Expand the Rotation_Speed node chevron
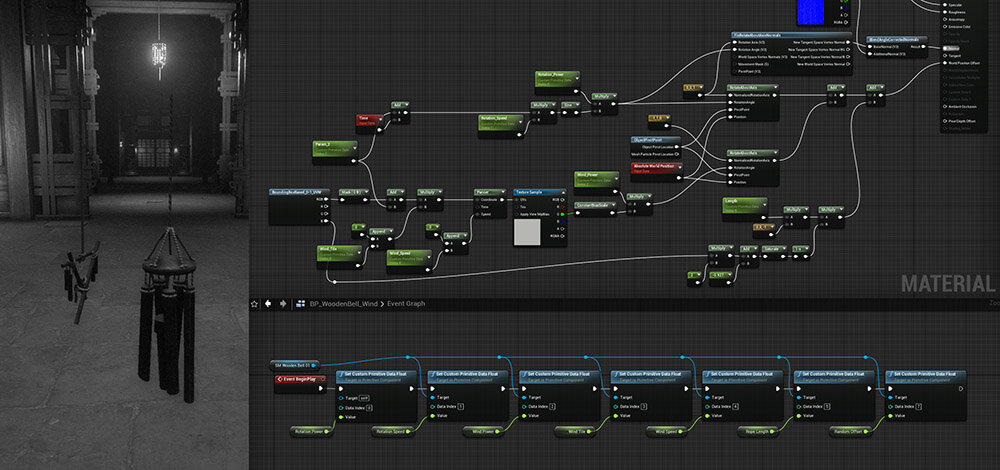1000x470 pixels. (521, 122)
